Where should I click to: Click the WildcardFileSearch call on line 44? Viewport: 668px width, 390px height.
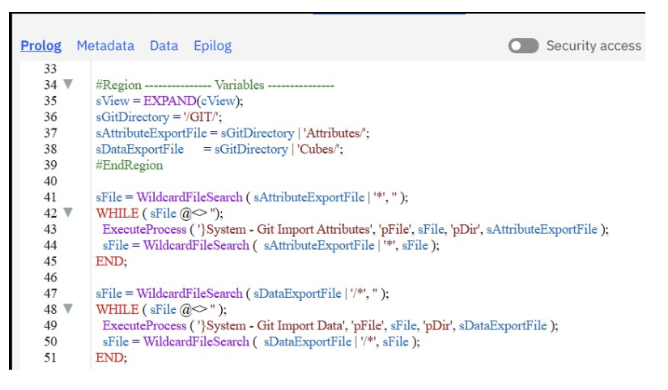tap(271, 246)
